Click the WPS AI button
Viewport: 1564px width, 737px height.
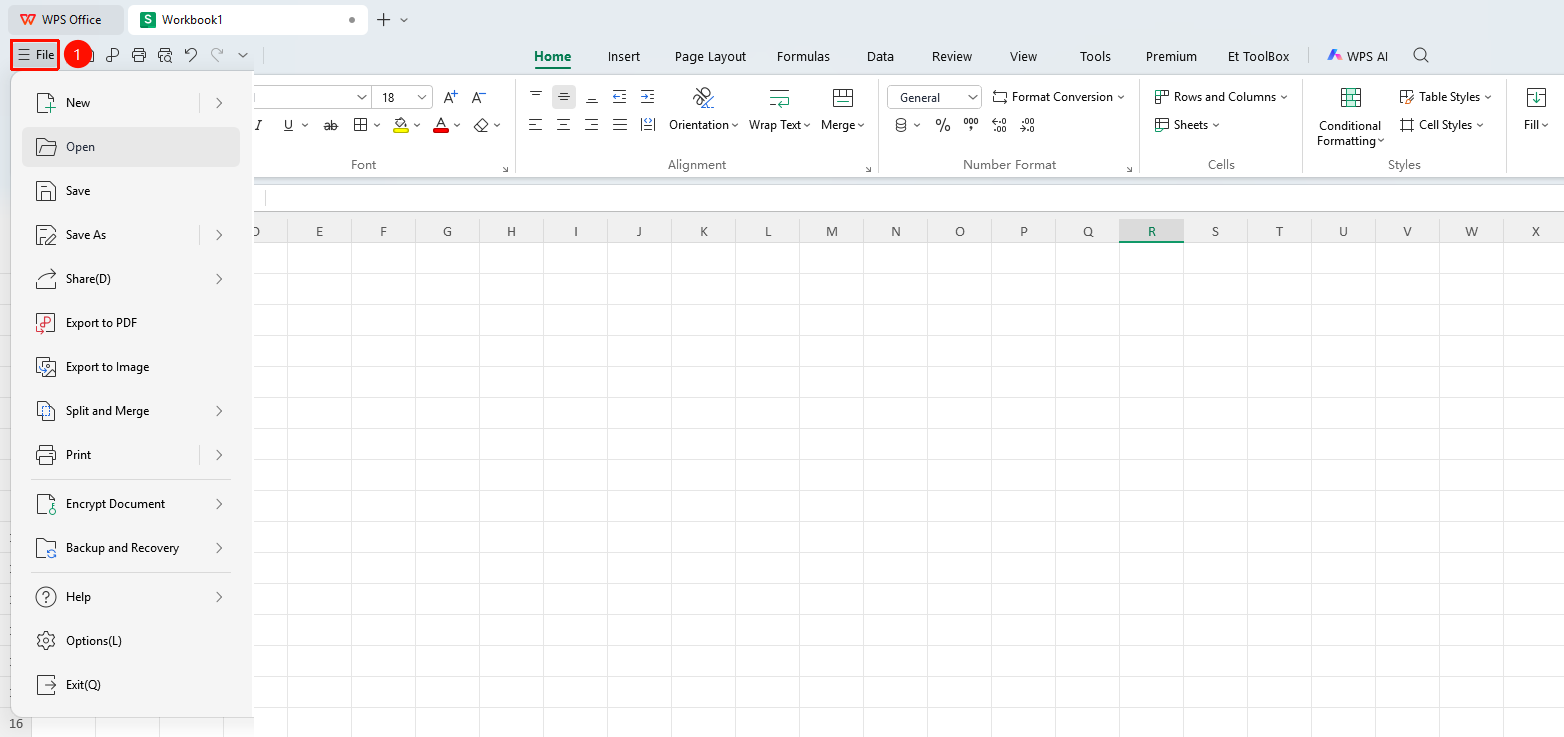[1357, 56]
